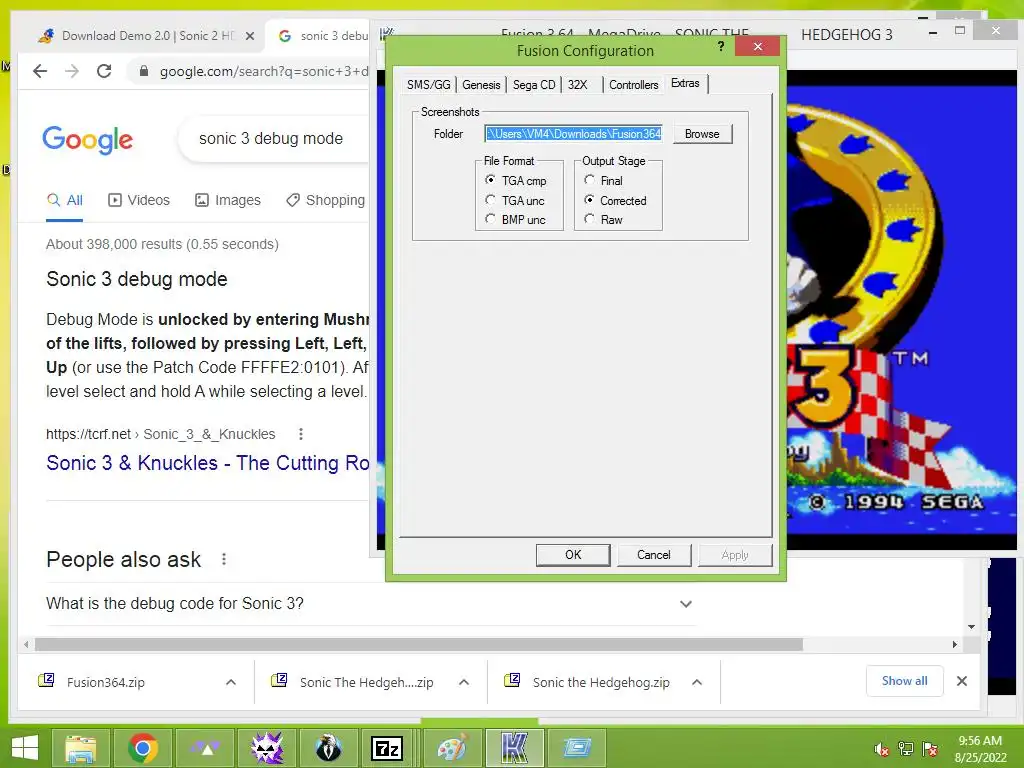
Task: Open the purple triangle taskbar icon
Action: click(204, 748)
